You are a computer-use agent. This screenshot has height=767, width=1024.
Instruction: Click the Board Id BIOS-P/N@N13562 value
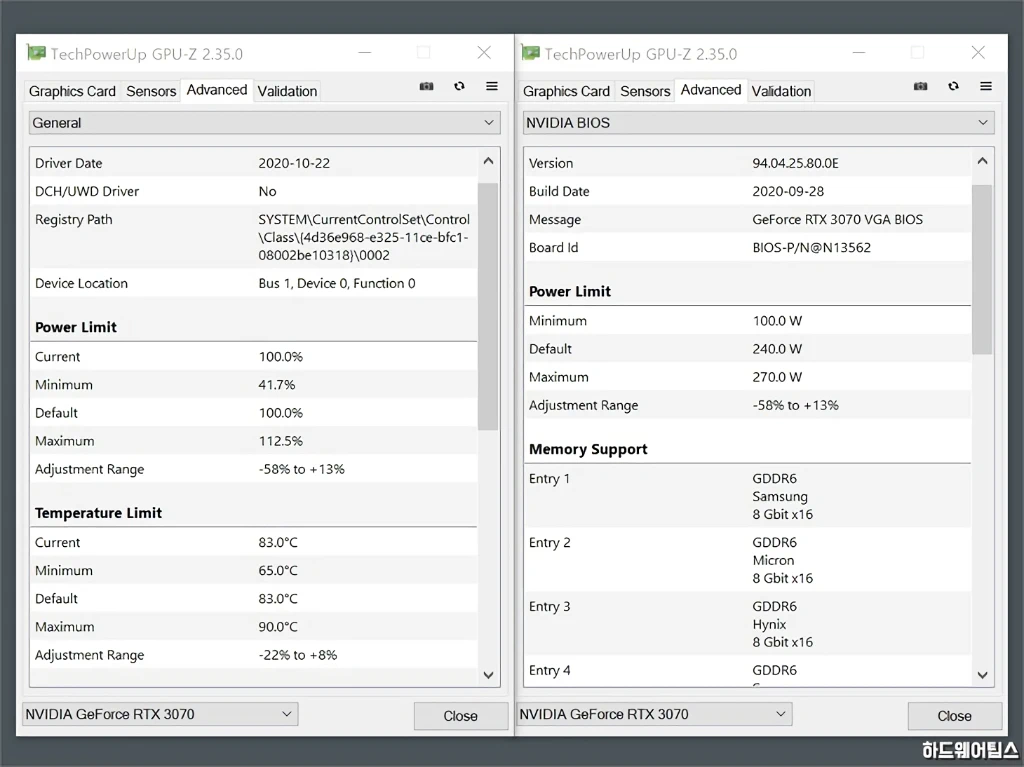[x=811, y=248]
